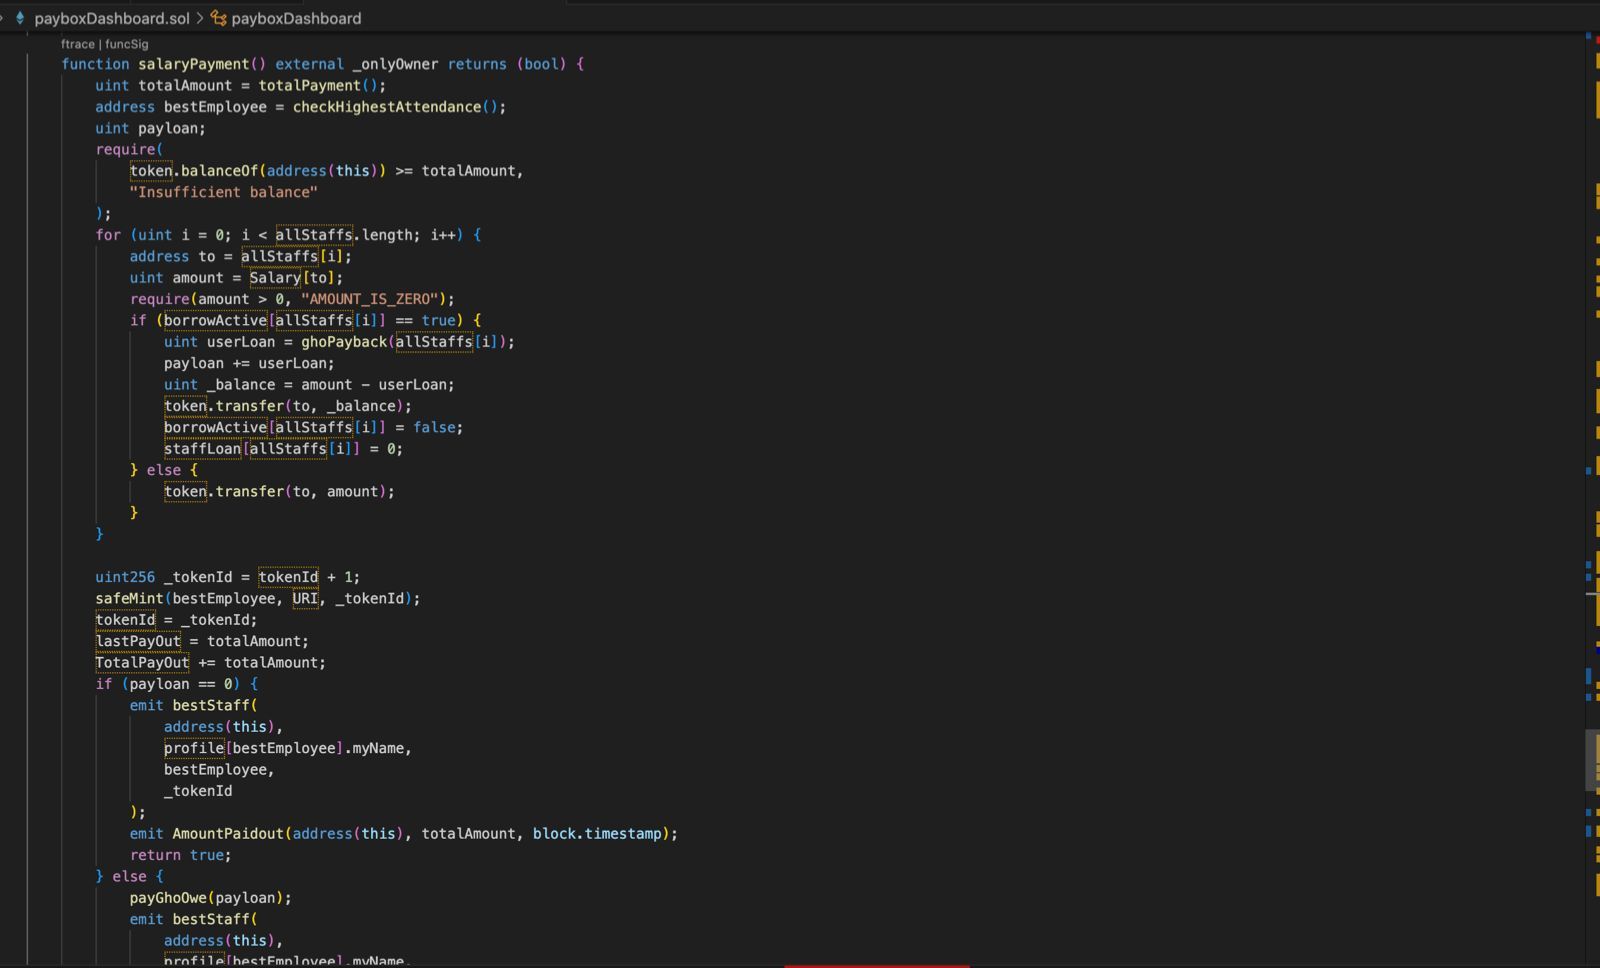Viewport: 1600px width, 968px height.
Task: Click the payGhoOwe(payloan) call
Action: [x=206, y=898]
